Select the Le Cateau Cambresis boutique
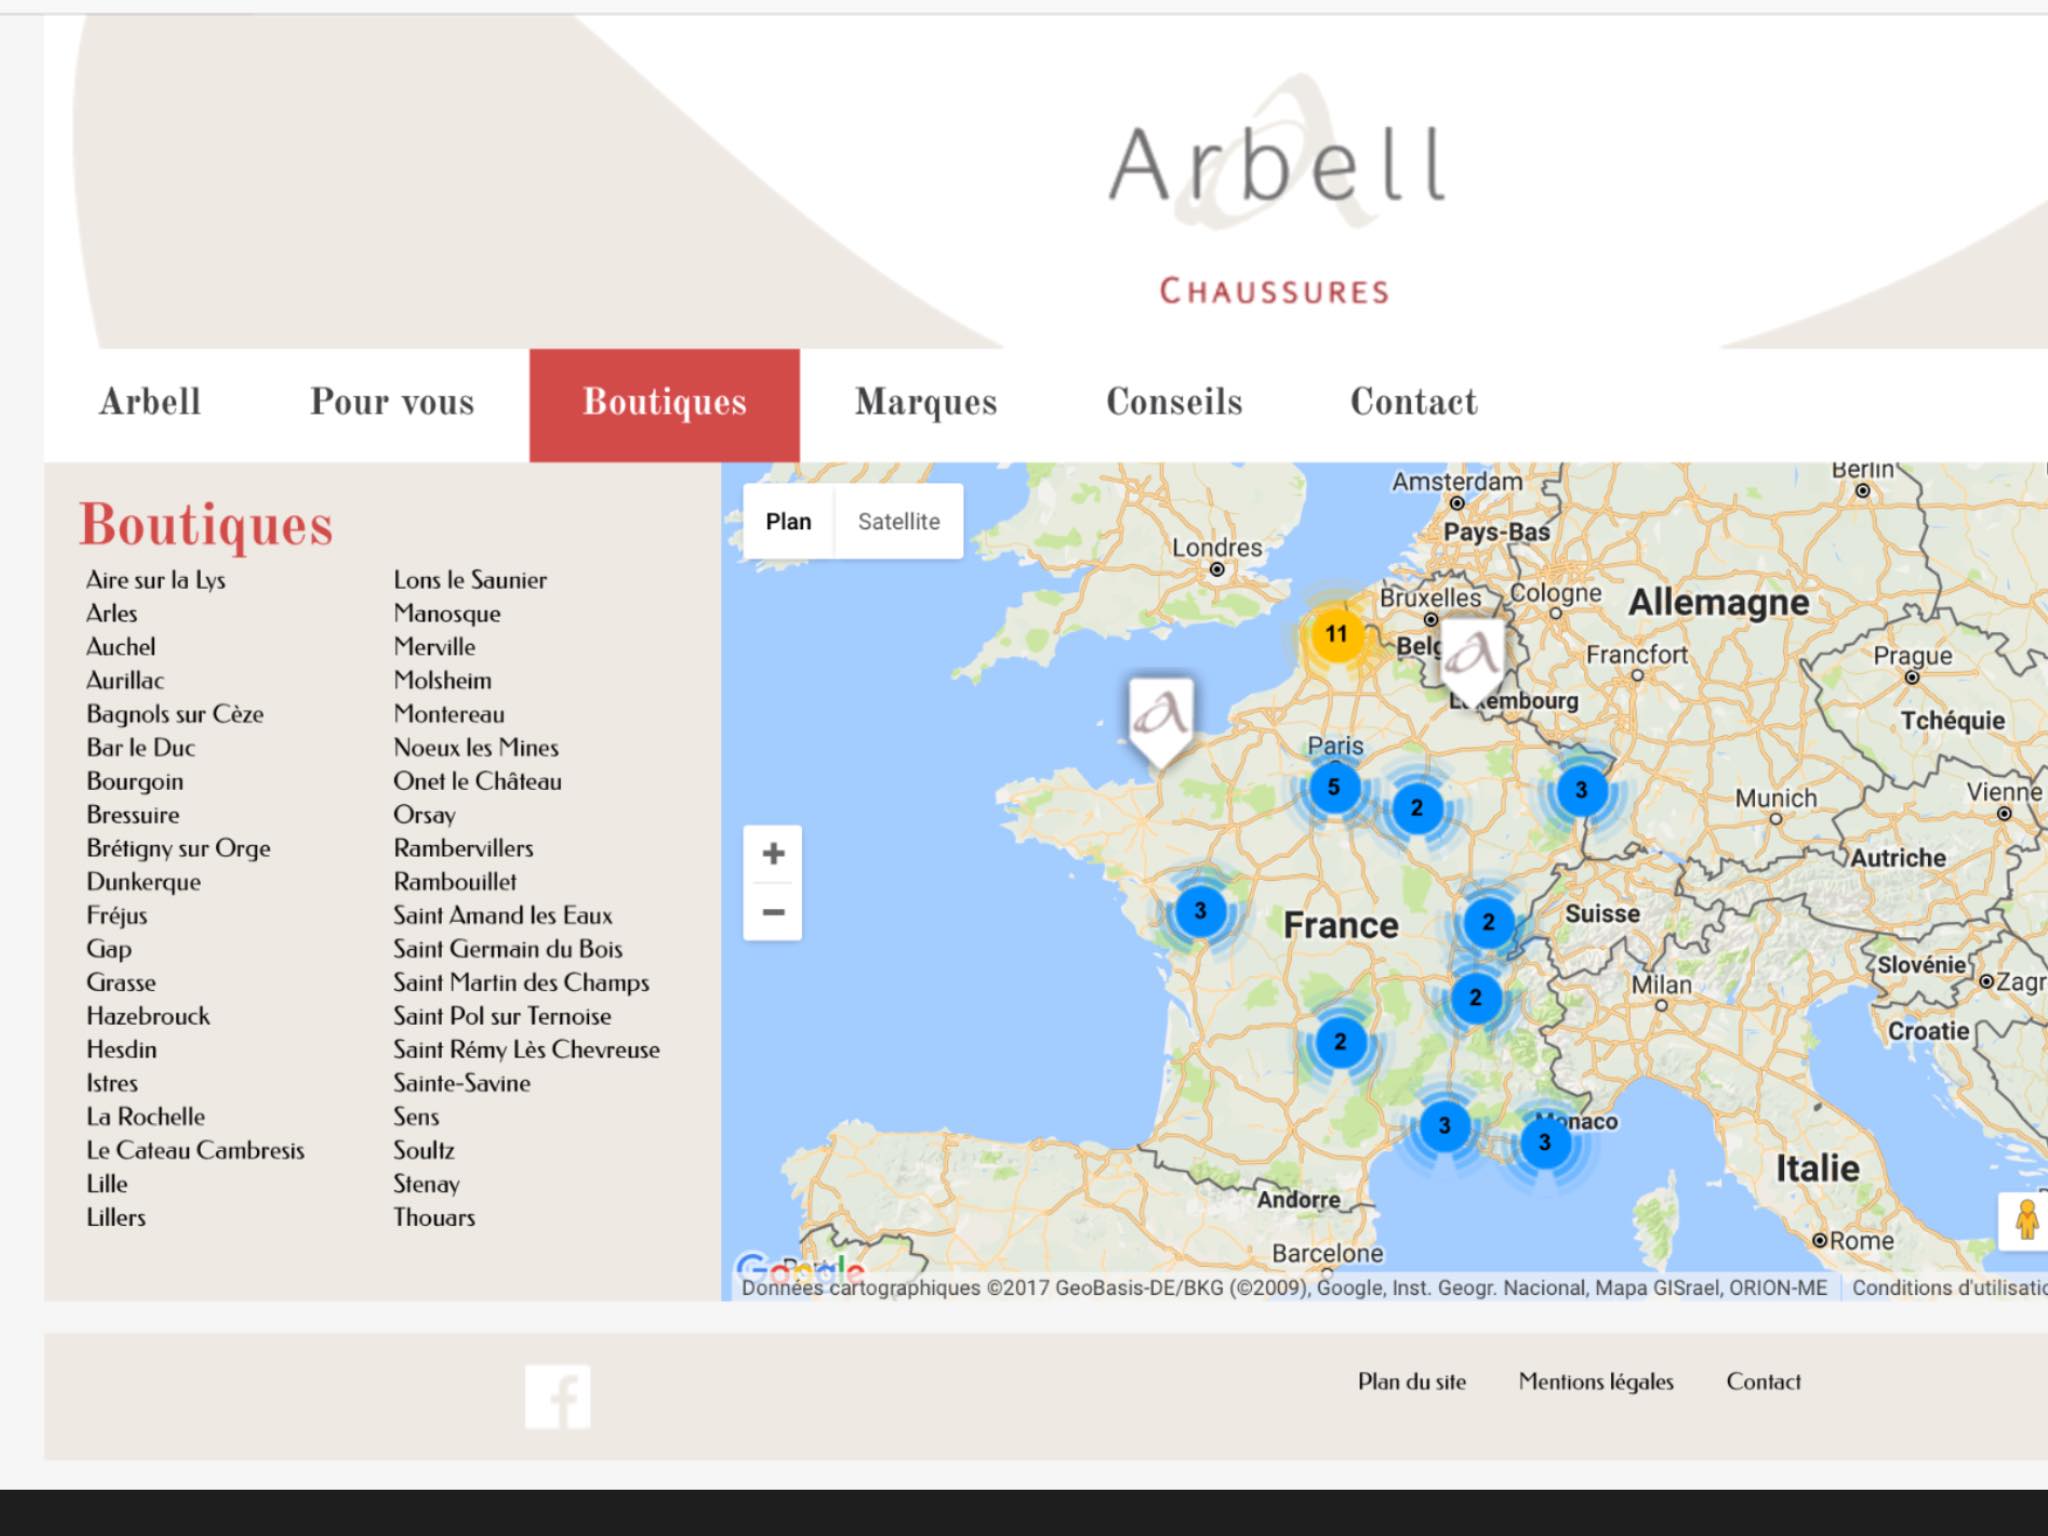Viewport: 2048px width, 1536px height. pos(195,1151)
